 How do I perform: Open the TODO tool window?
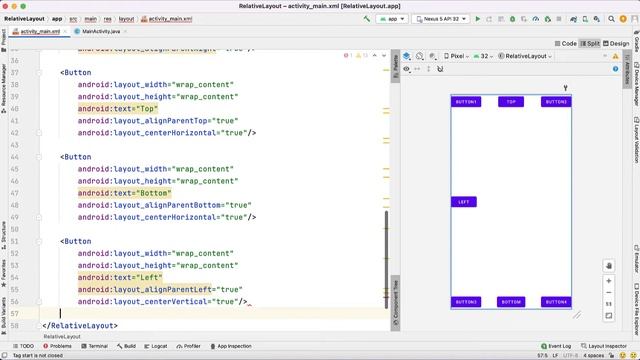[23, 346]
